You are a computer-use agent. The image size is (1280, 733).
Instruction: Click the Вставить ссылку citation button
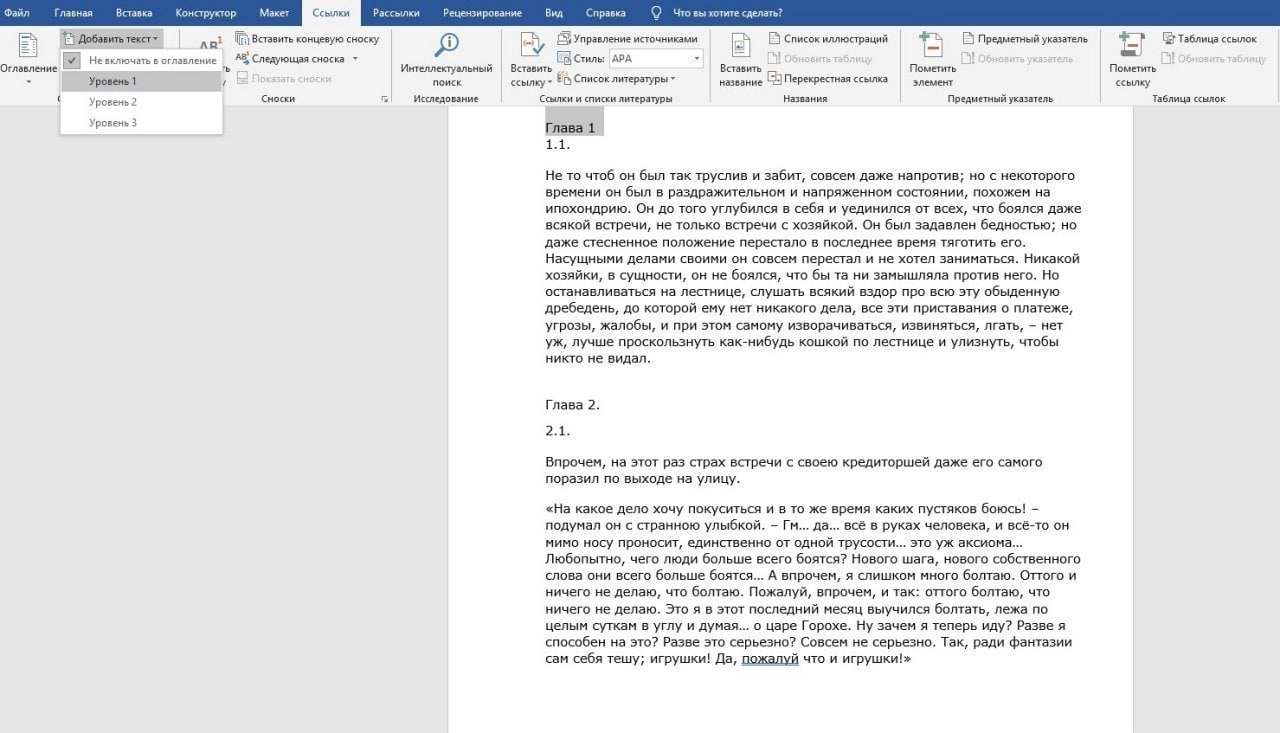[x=531, y=60]
